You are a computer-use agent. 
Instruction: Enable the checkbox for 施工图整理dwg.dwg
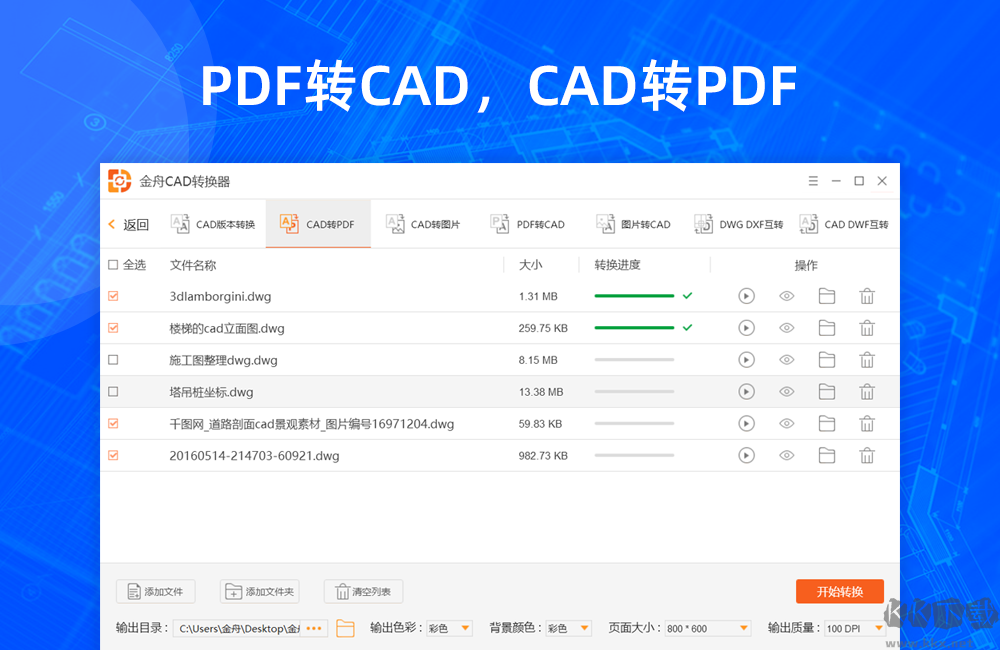click(x=114, y=359)
